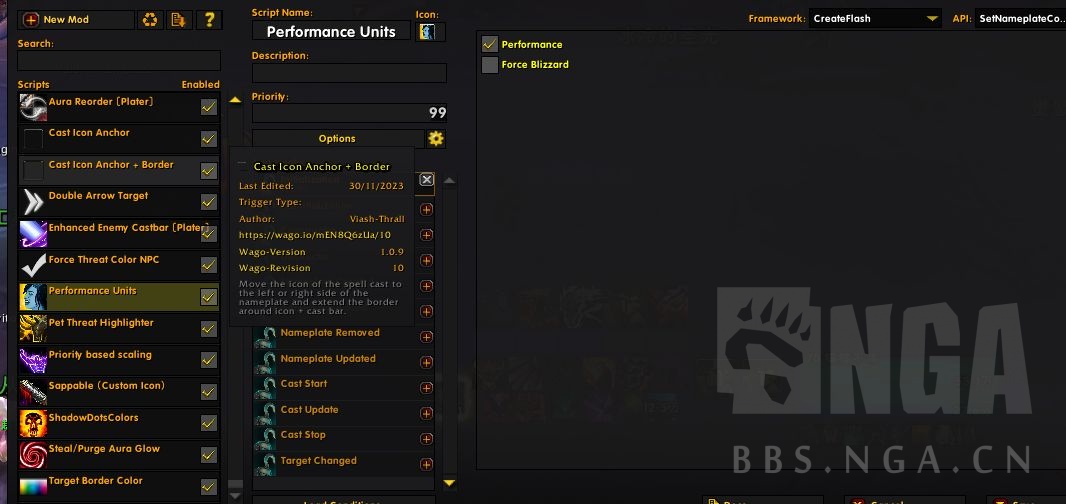Open the Framework CreateFlash dropdown
Image resolution: width=1066 pixels, height=504 pixels.
pyautogui.click(x=875, y=18)
